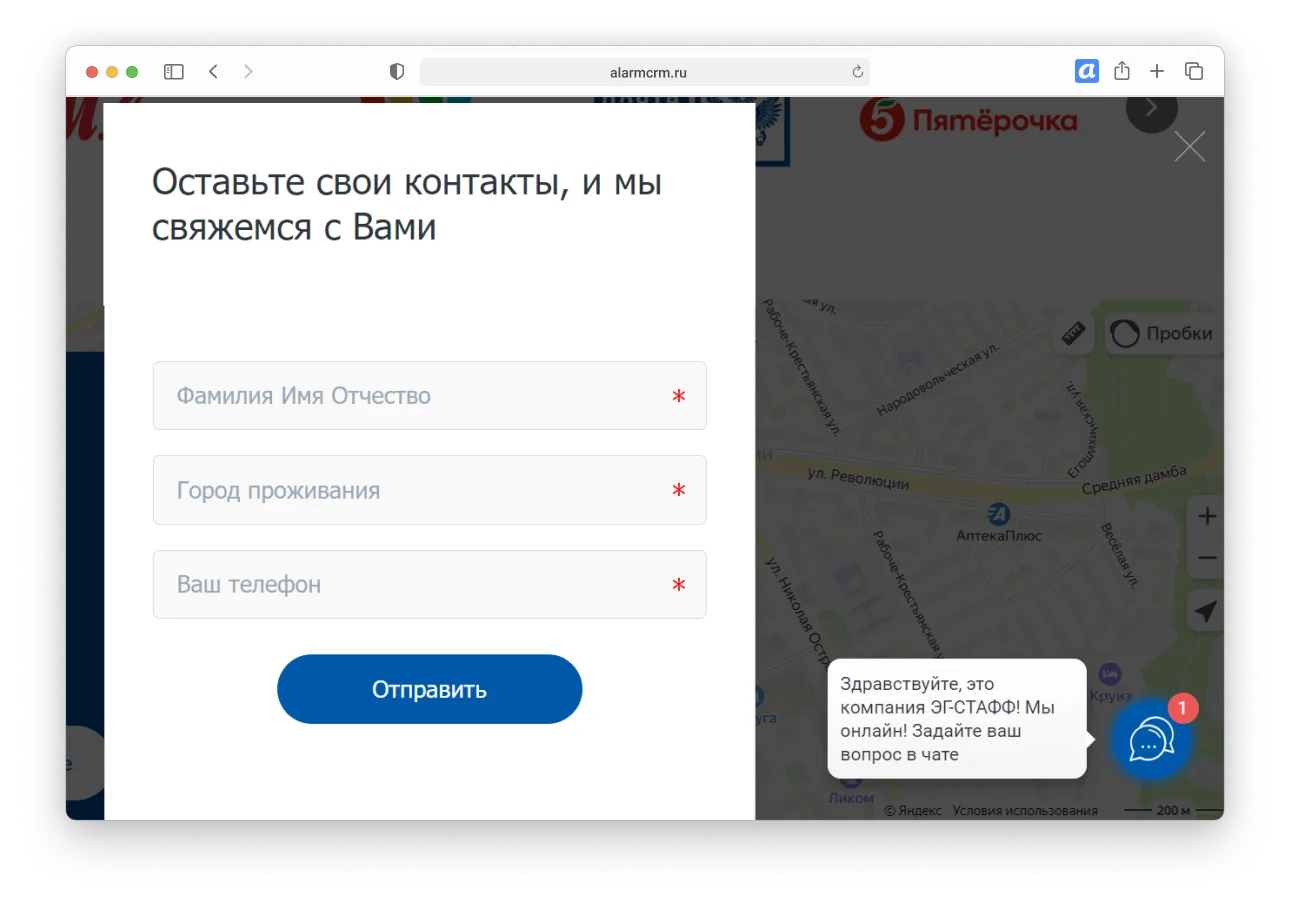Viewport: 1290px width, 906px height.
Task: Dismiss the popup with the X
Action: (1189, 146)
